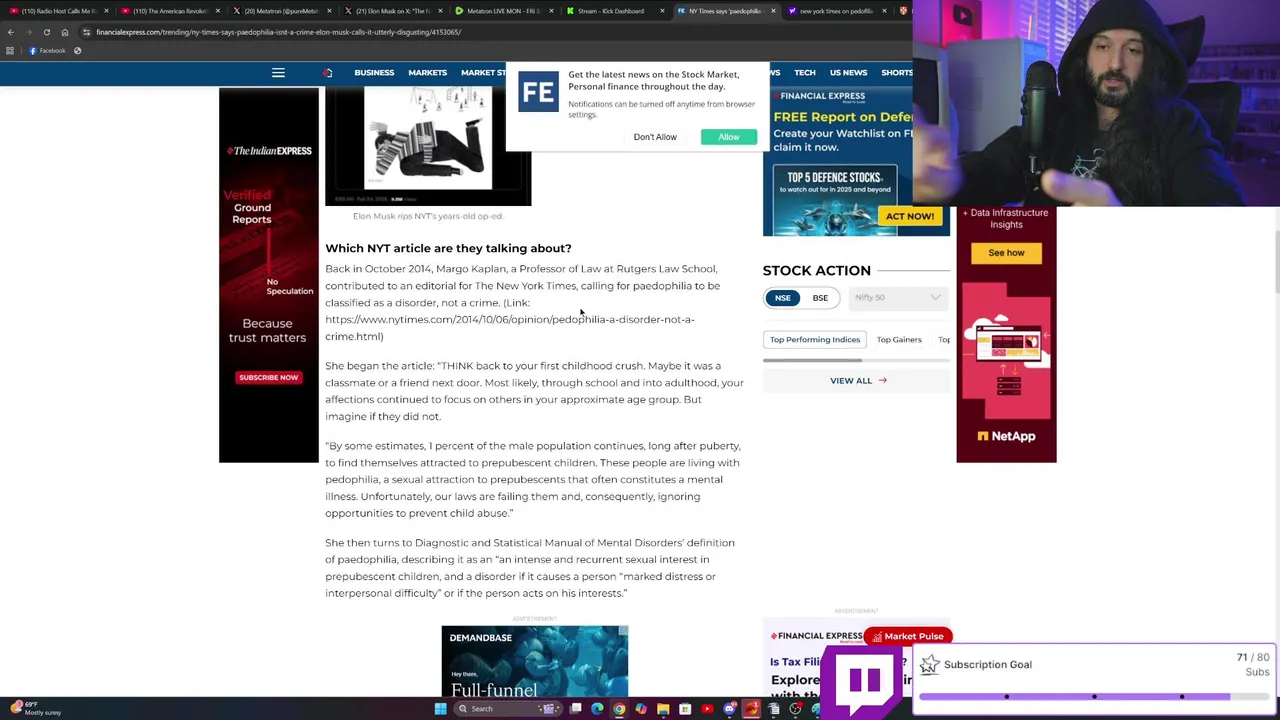
Task: Expand the Nifty 50 index dropdown
Action: coord(897,298)
